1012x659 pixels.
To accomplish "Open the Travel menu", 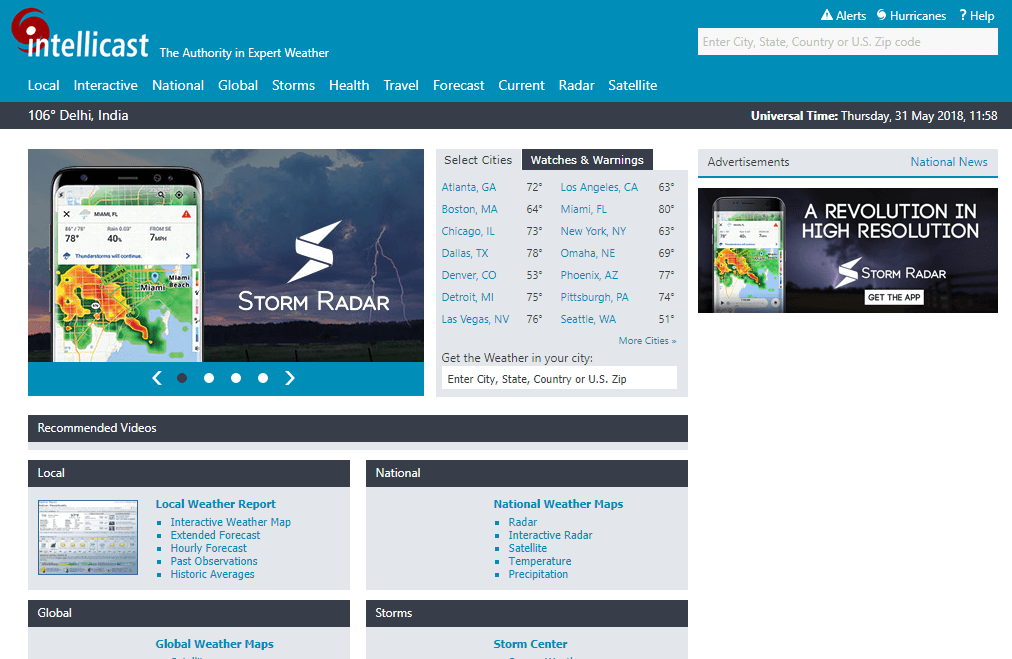I will [401, 85].
